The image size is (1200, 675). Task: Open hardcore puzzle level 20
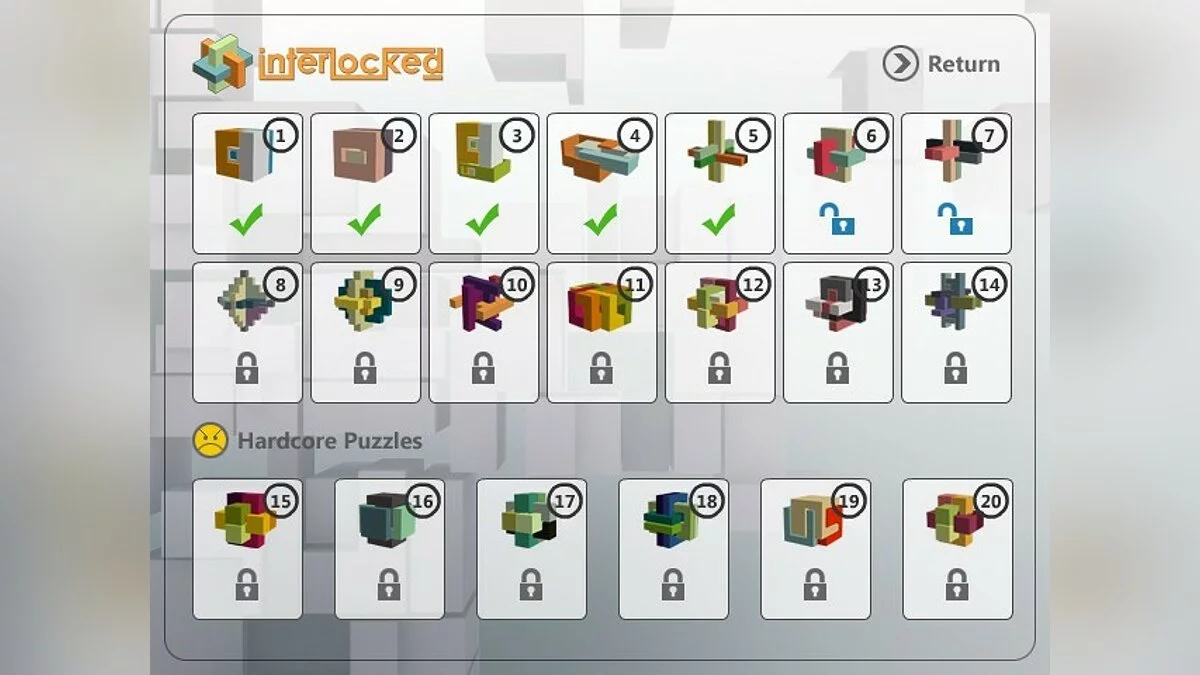958,549
